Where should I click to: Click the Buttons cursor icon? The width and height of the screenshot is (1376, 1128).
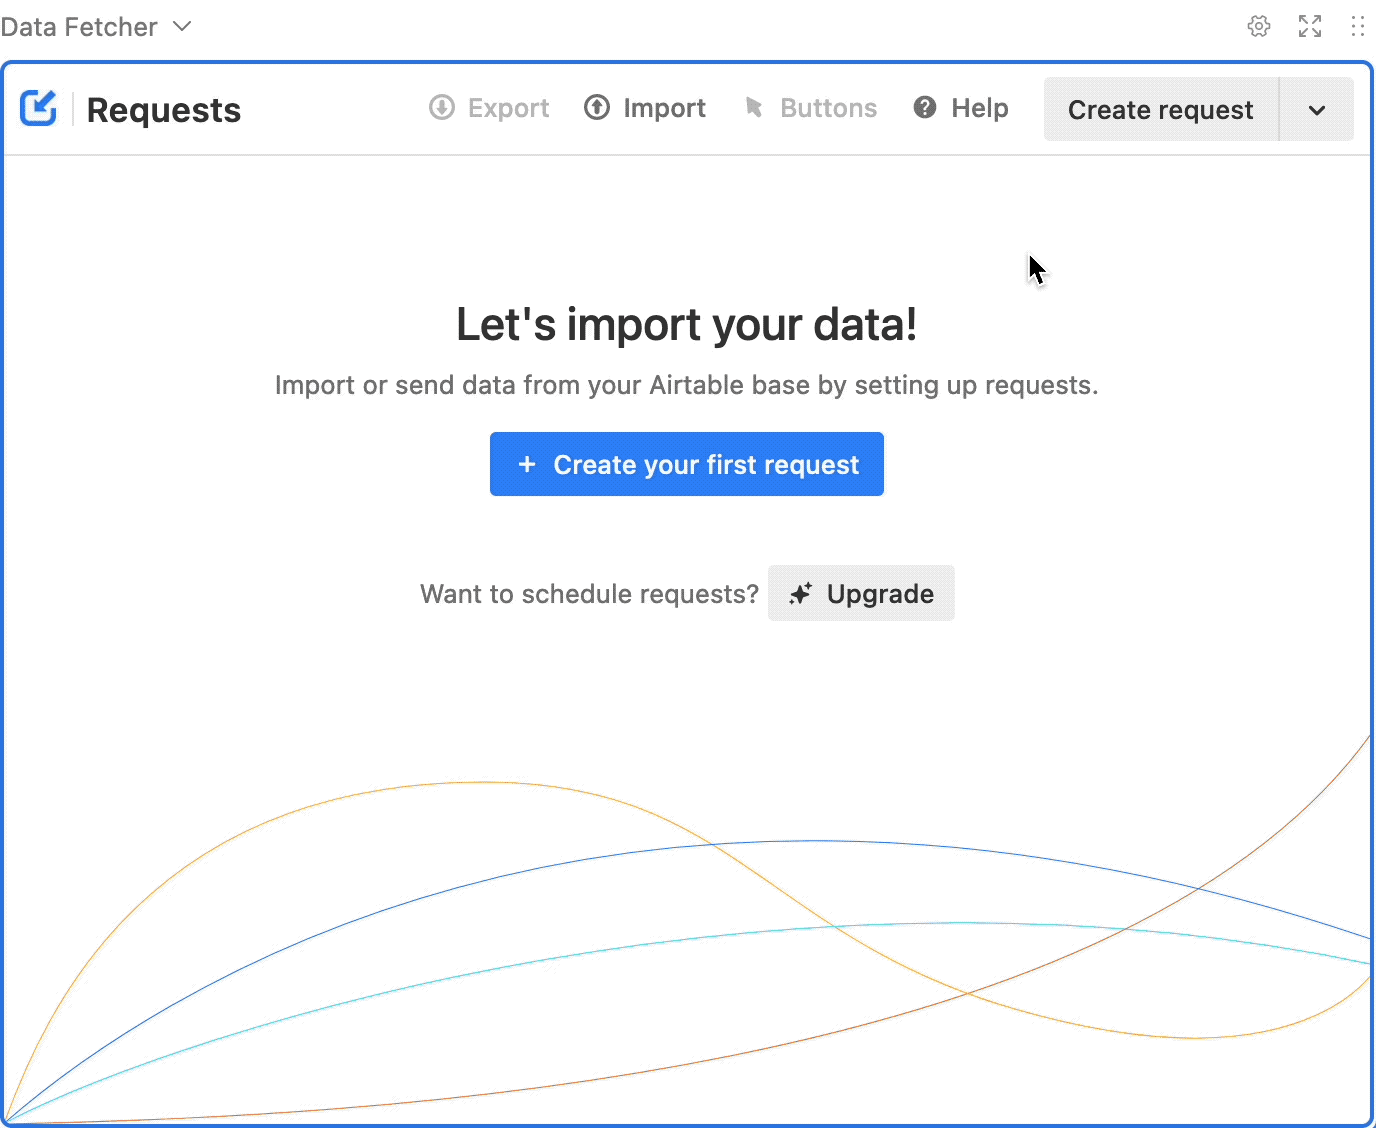coord(754,108)
